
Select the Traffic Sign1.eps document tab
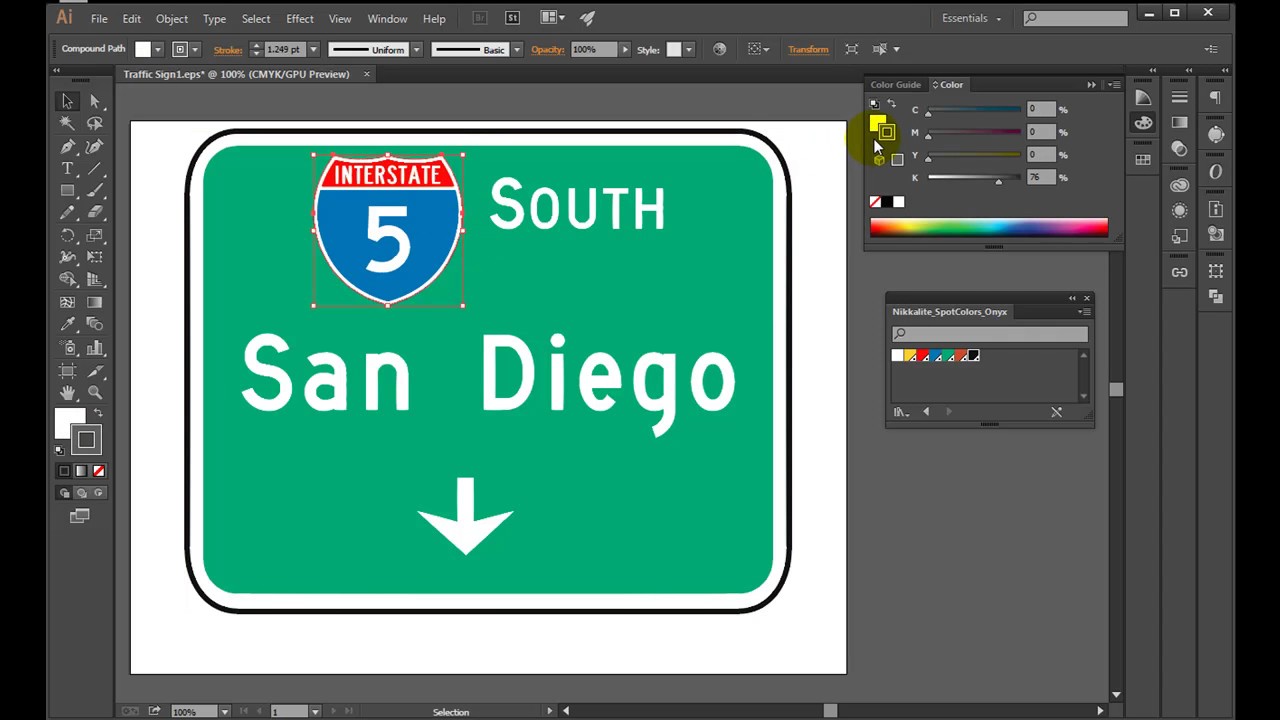[236, 74]
